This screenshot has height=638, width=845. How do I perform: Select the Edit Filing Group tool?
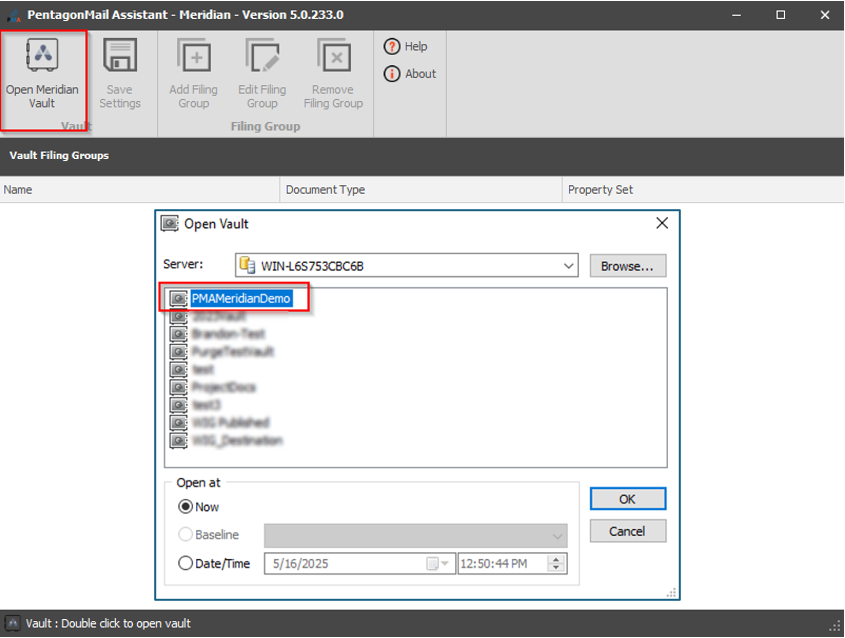[262, 74]
